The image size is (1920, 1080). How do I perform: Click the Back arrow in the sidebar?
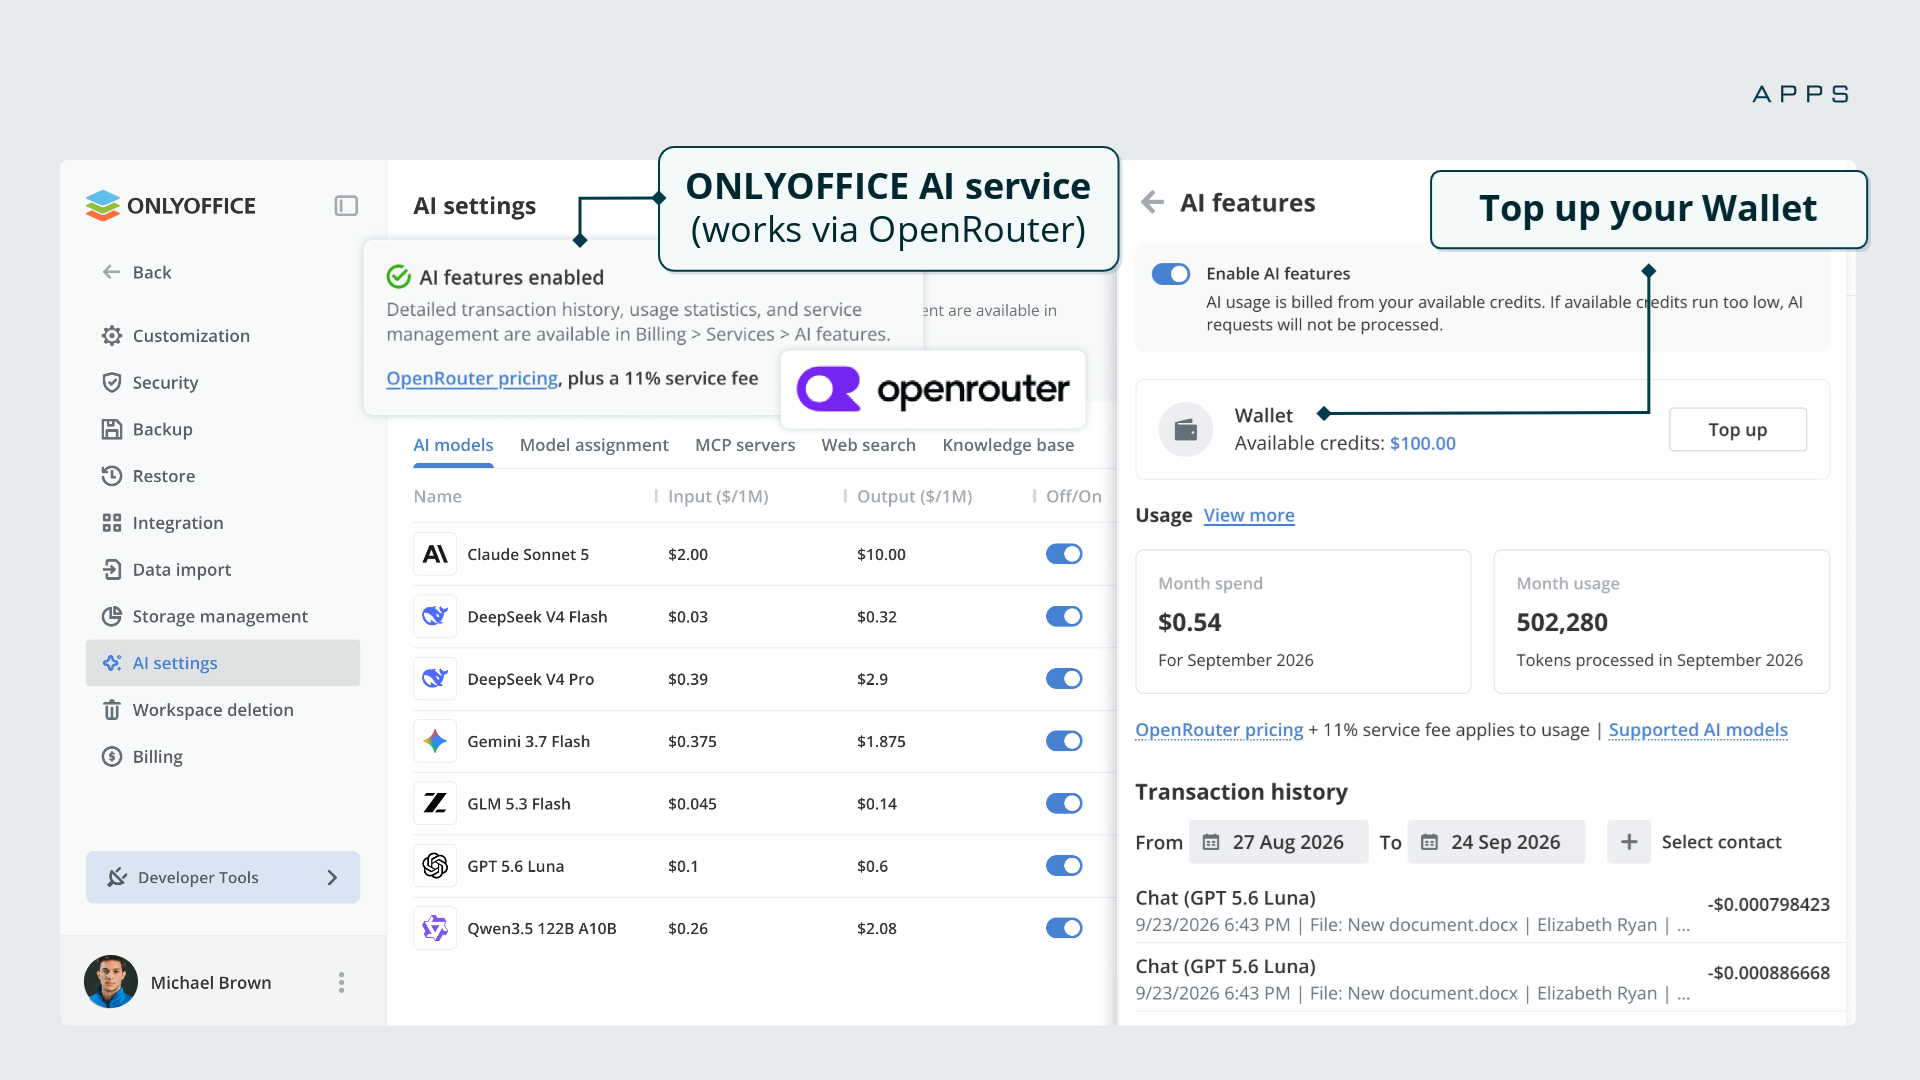coord(111,272)
